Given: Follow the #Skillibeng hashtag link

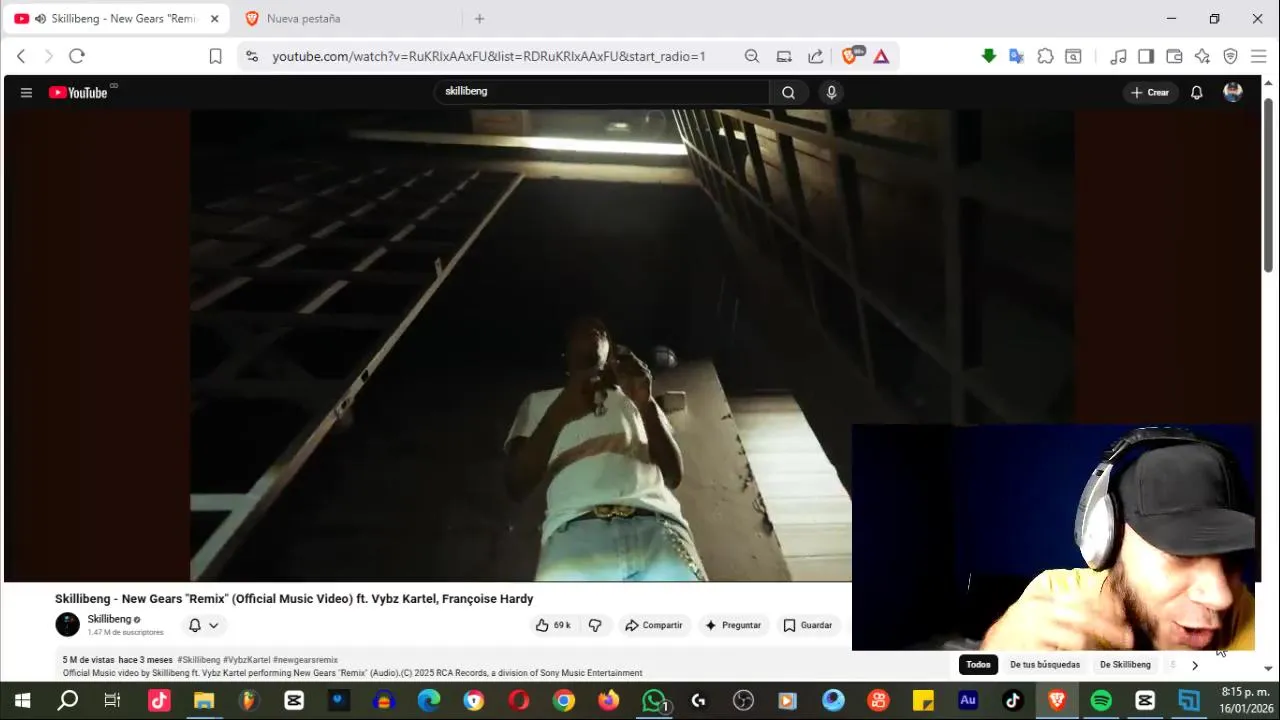Looking at the screenshot, I should tap(198, 660).
